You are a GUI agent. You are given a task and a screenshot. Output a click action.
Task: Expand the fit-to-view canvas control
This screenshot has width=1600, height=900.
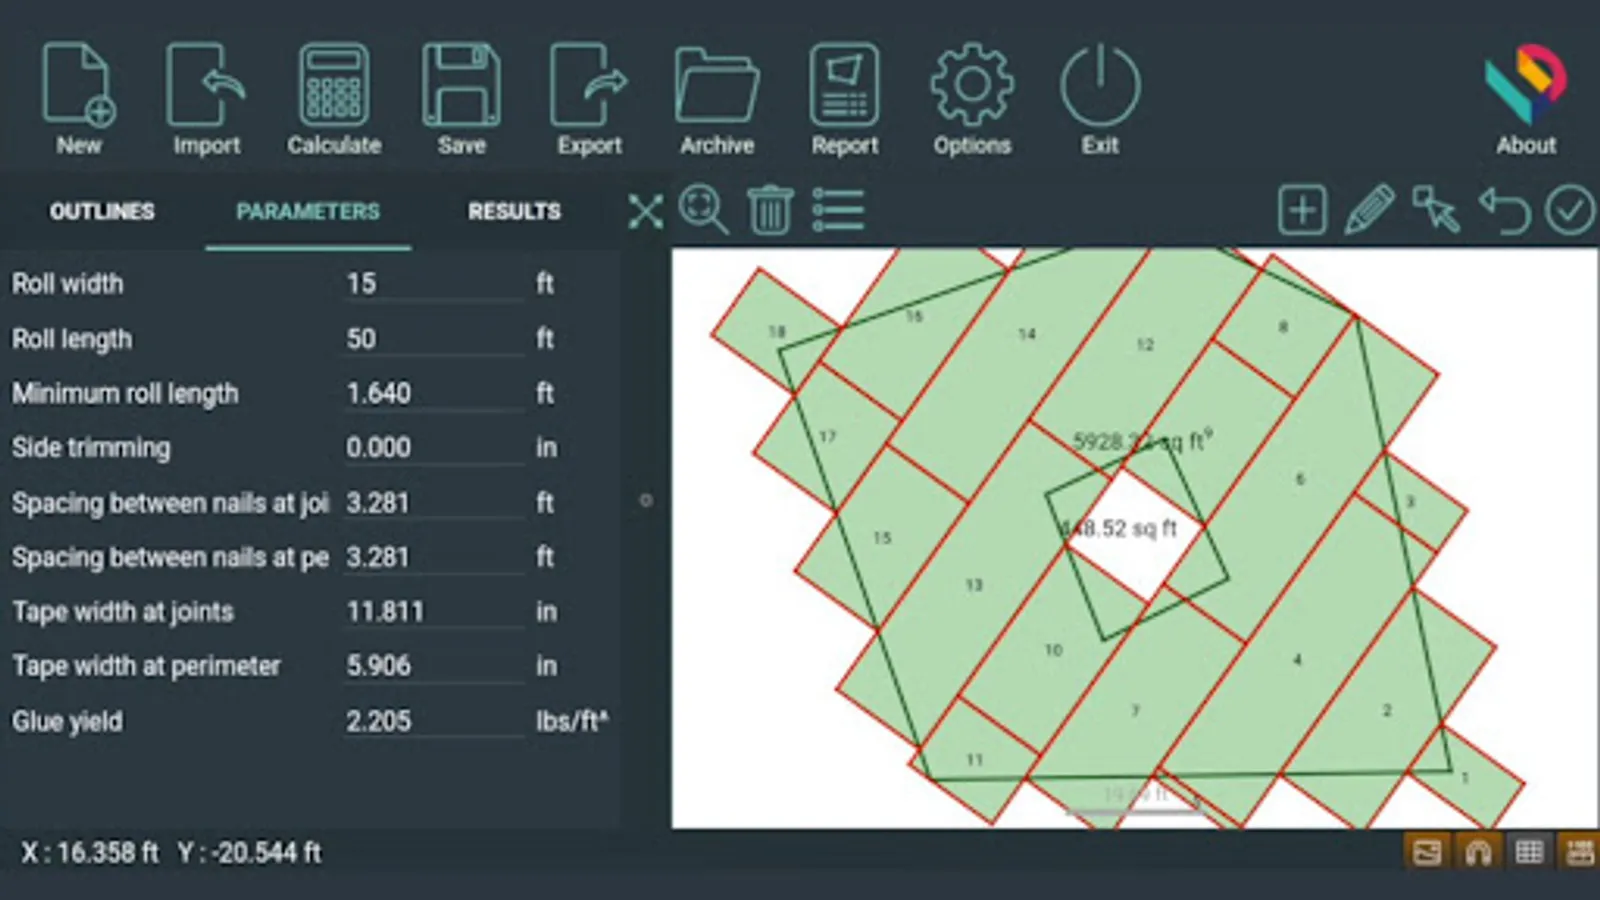(646, 210)
